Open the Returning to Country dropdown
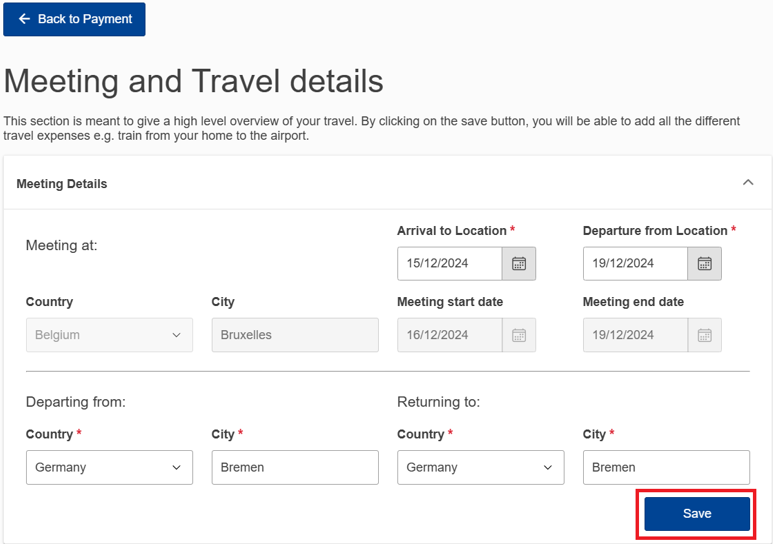 tap(481, 467)
